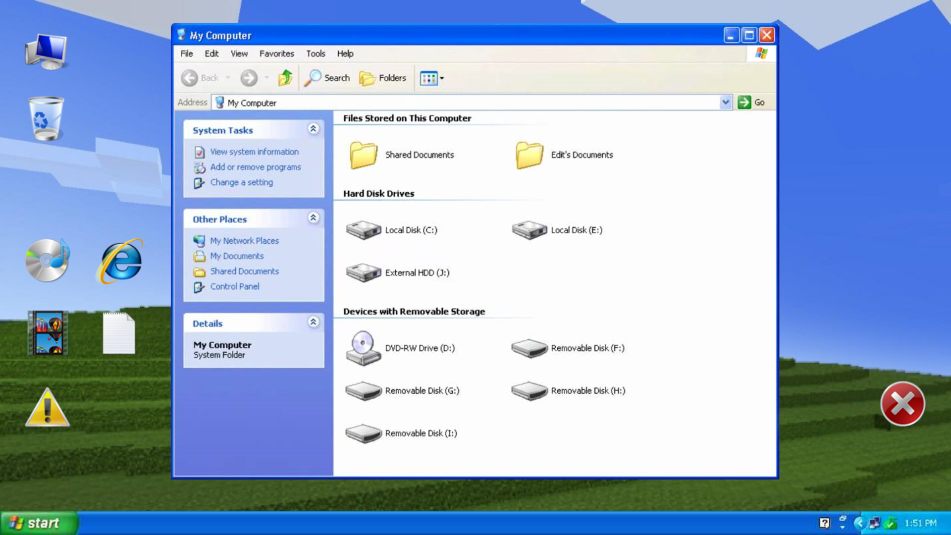Open the Control Panel link

234,287
